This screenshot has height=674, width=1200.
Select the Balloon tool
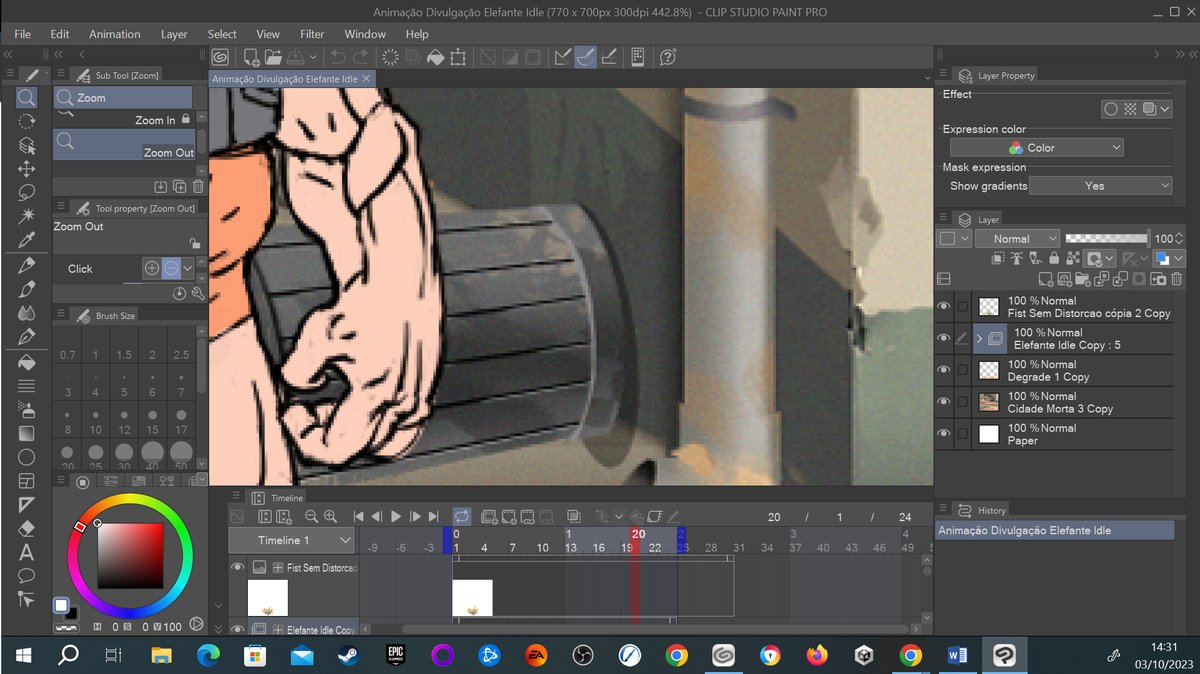27,576
